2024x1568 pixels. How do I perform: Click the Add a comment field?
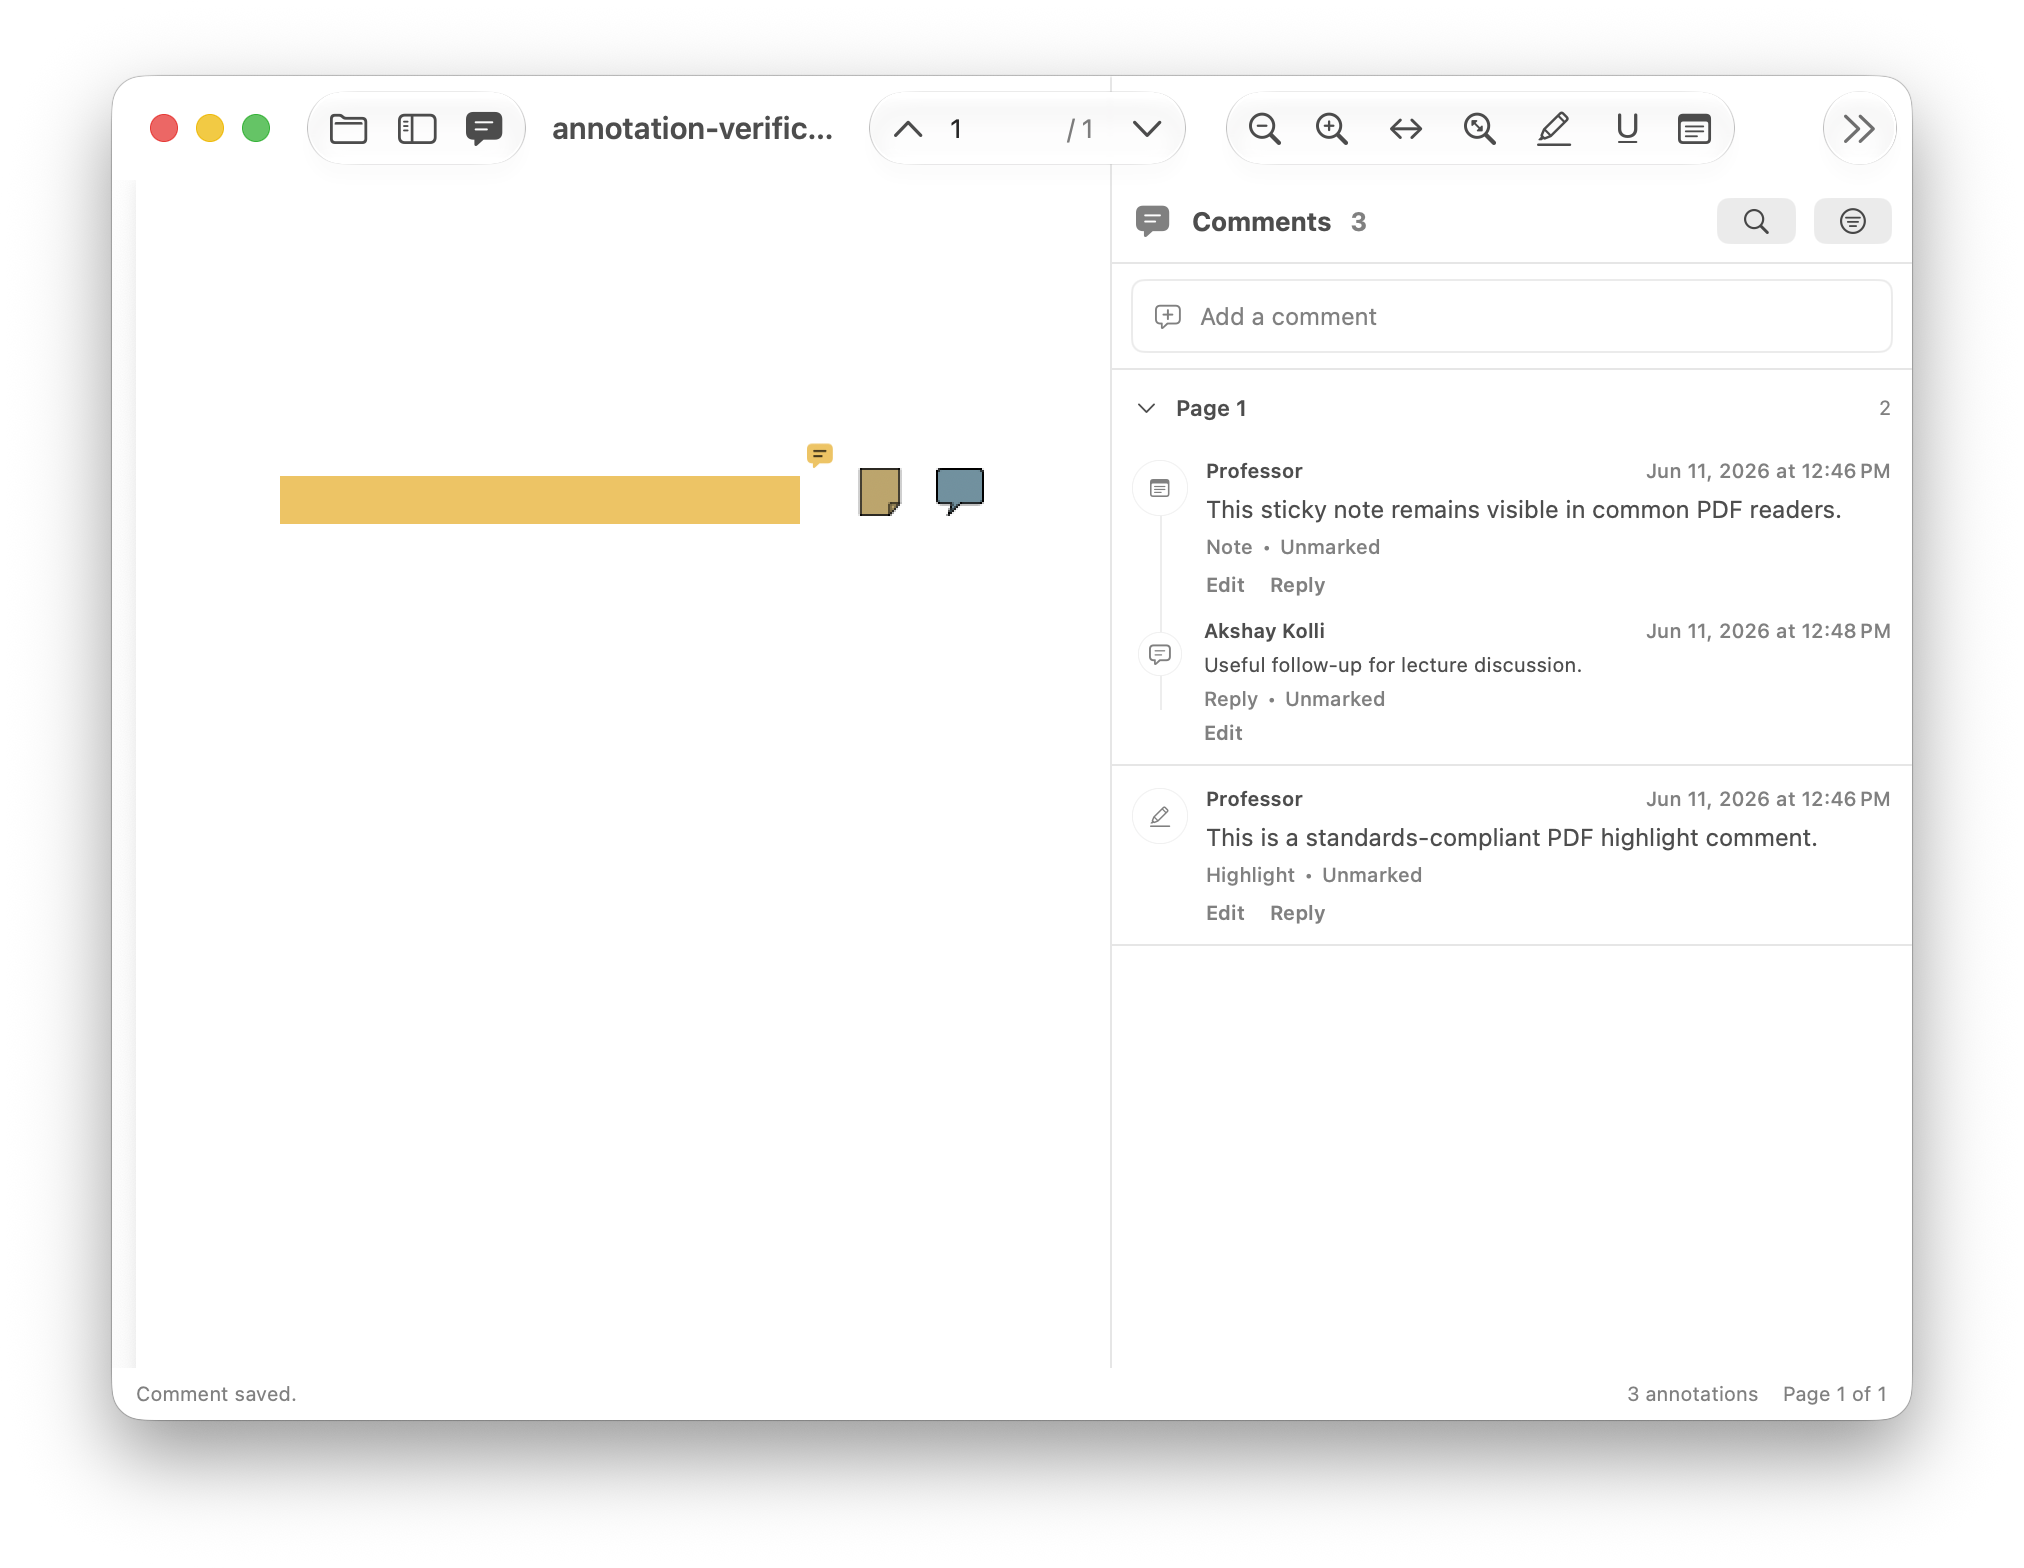coord(1511,317)
